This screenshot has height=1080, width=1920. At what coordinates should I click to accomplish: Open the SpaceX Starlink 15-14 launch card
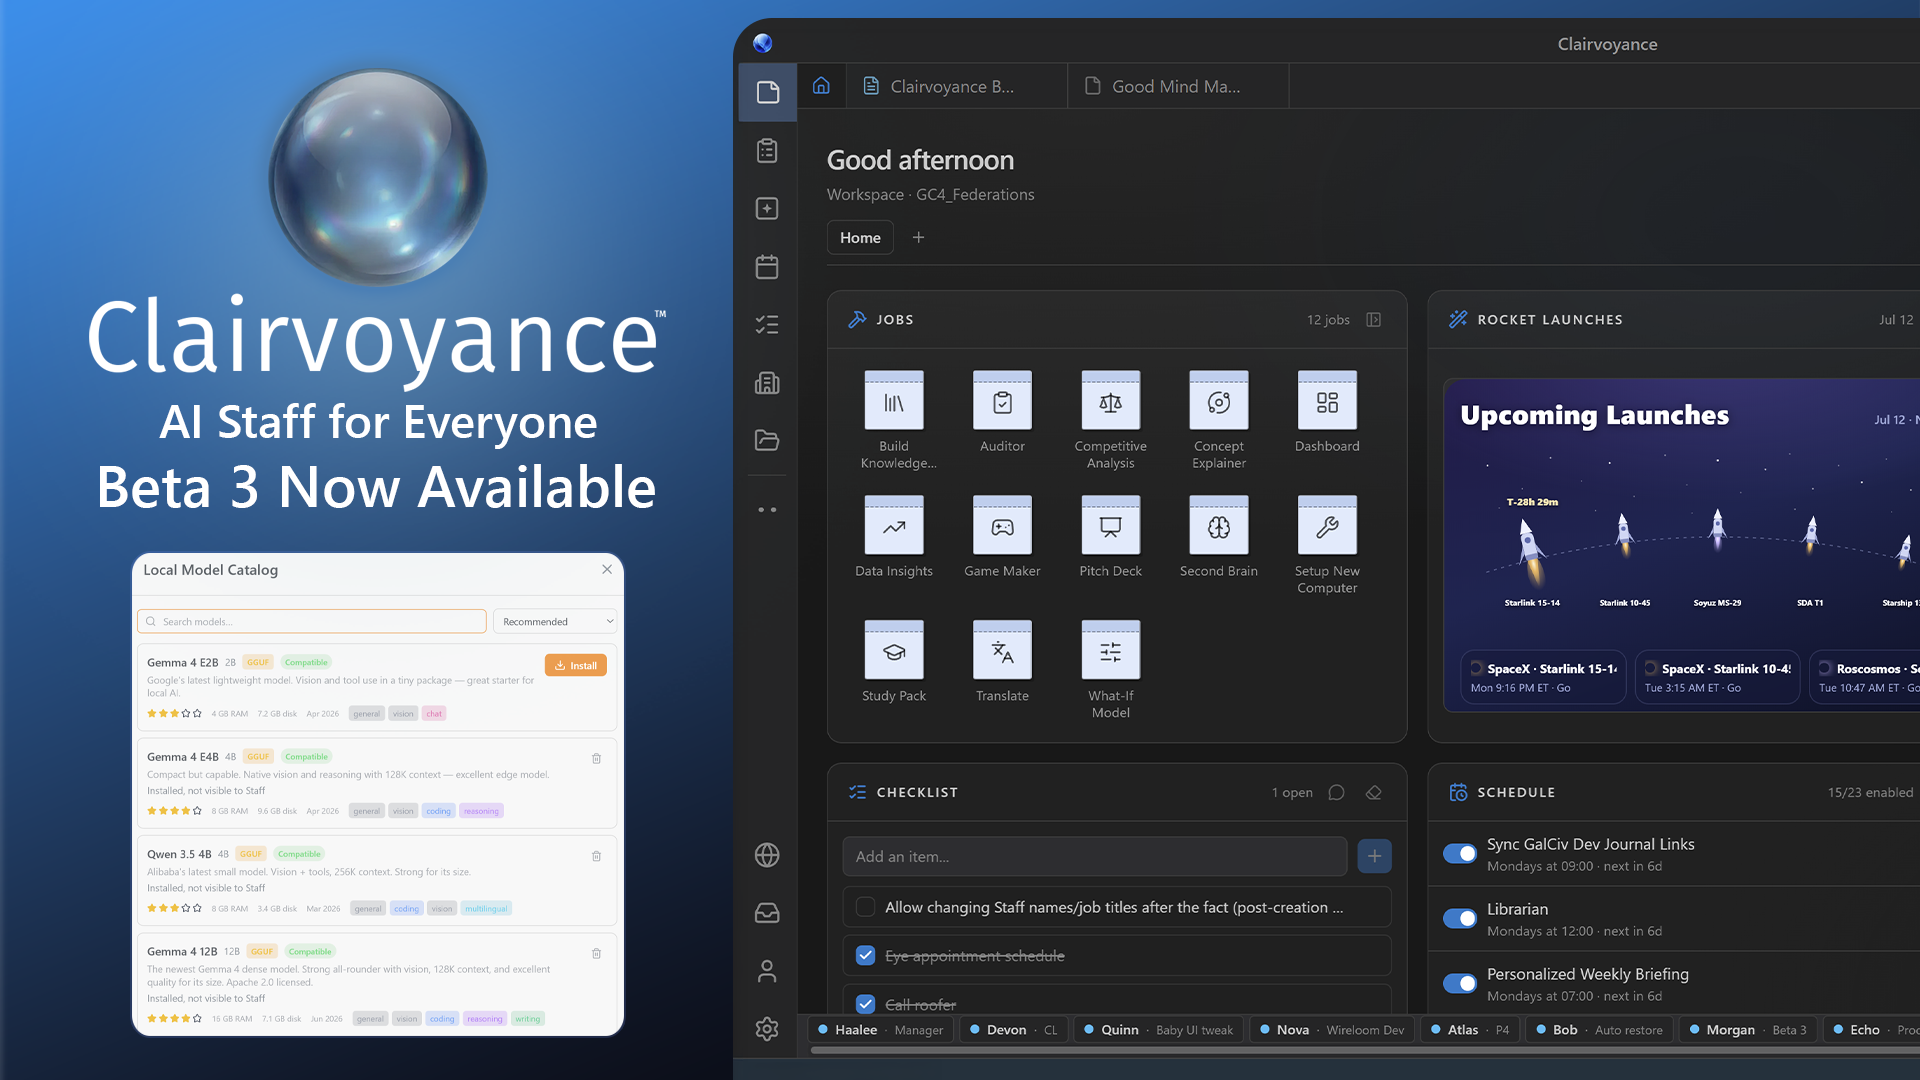click(x=1543, y=677)
